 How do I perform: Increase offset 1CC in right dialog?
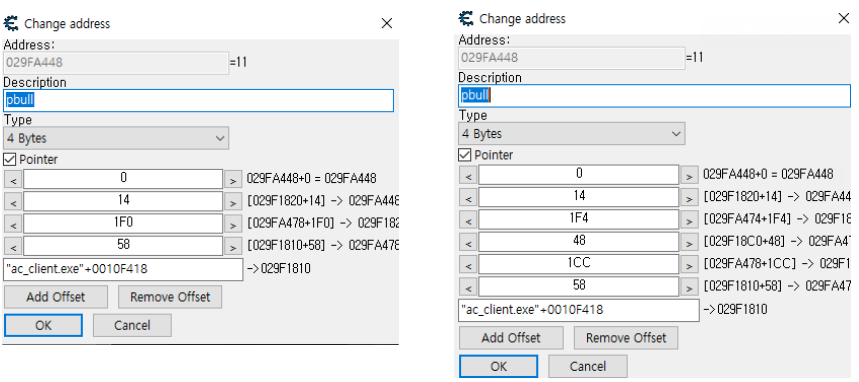tap(689, 264)
